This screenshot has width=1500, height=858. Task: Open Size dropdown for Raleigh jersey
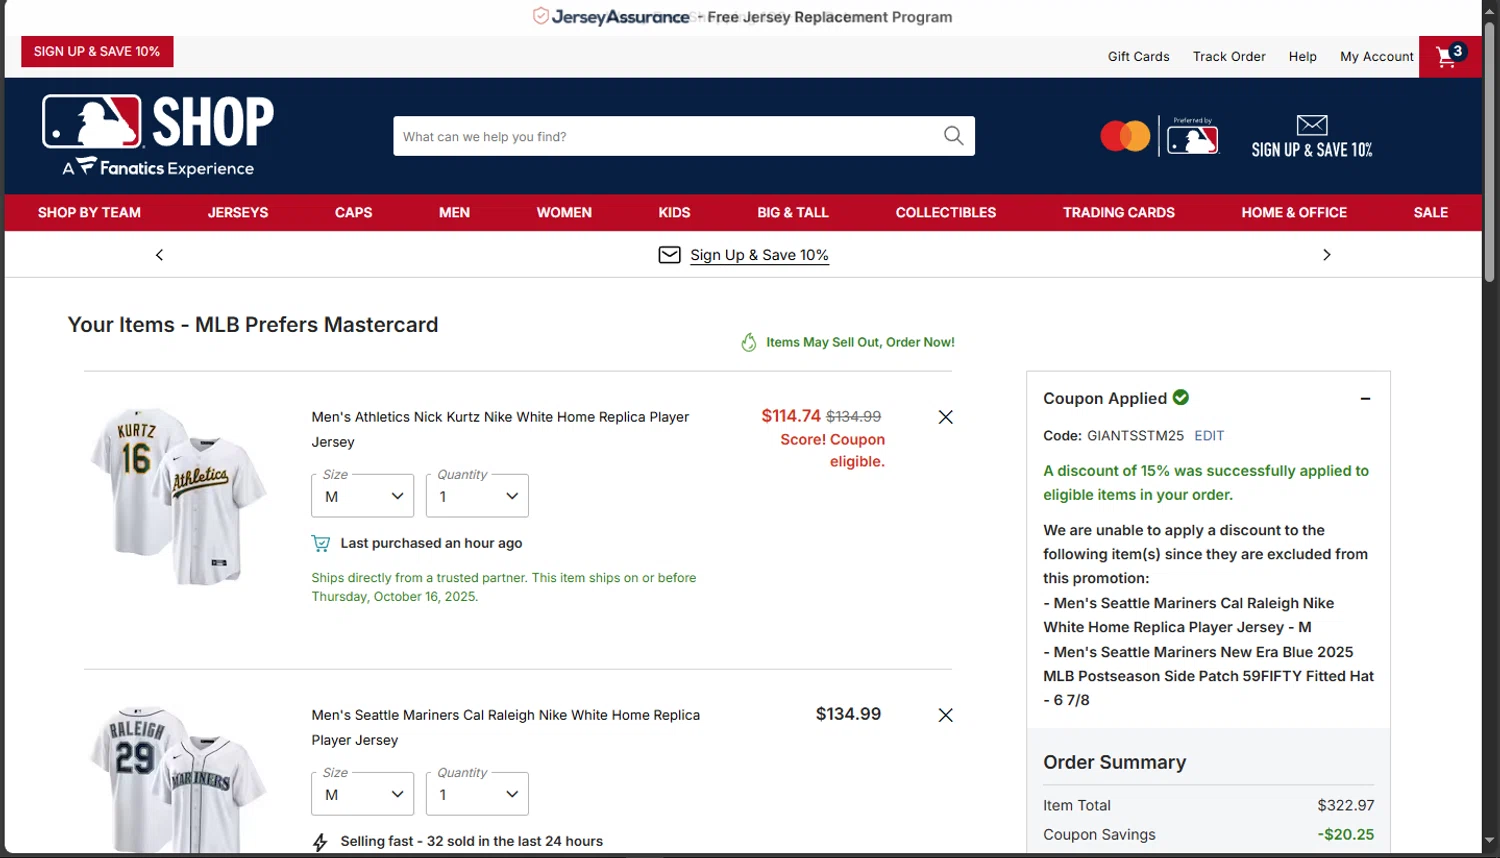363,794
